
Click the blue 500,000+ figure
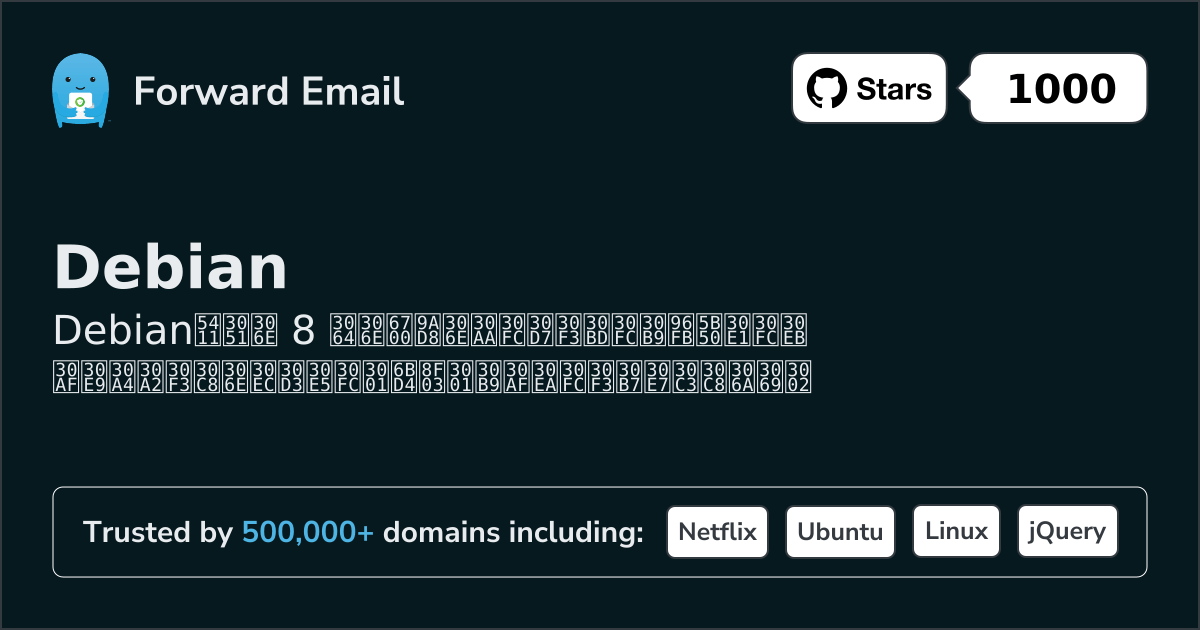click(x=308, y=532)
